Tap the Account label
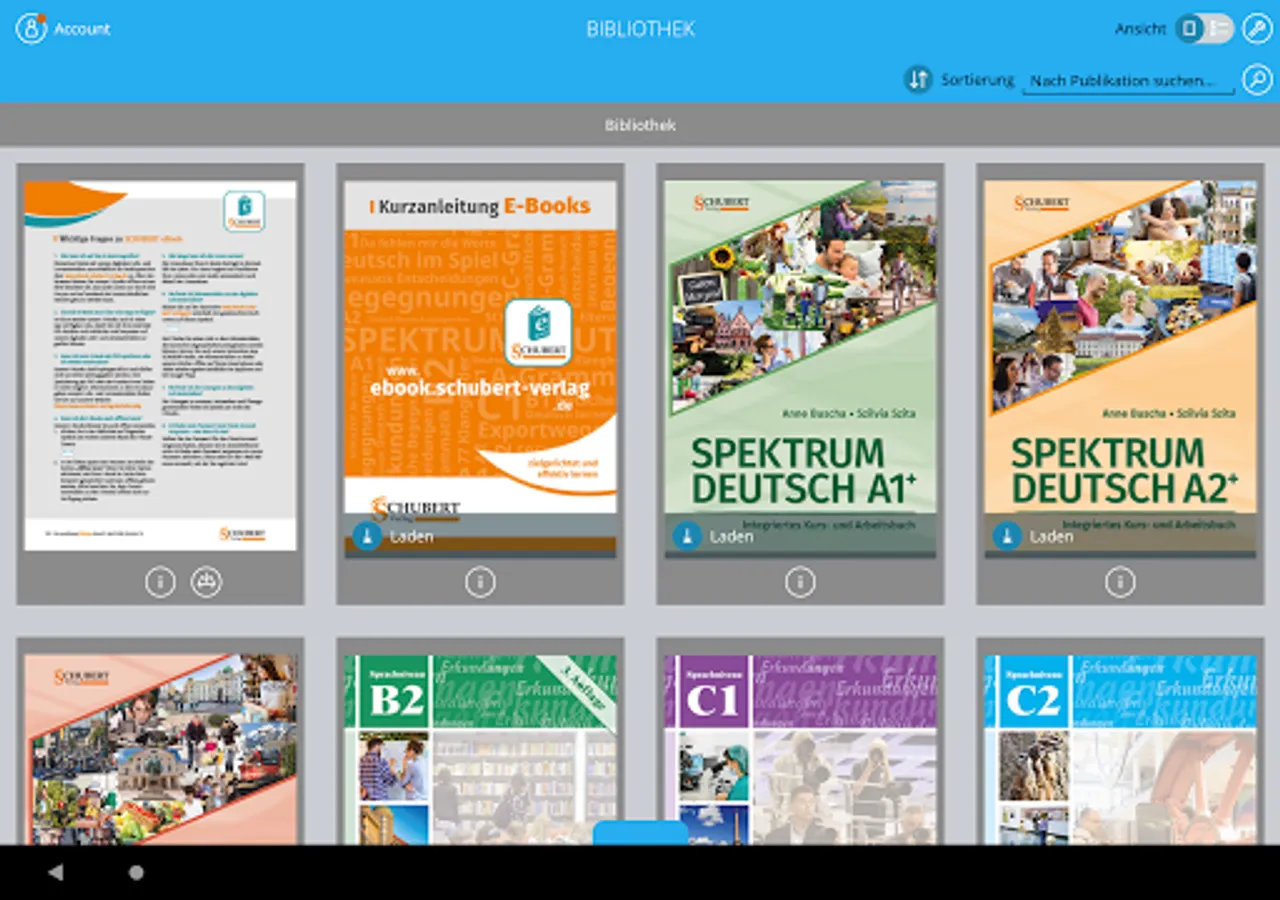The width and height of the screenshot is (1280, 900). point(82,29)
